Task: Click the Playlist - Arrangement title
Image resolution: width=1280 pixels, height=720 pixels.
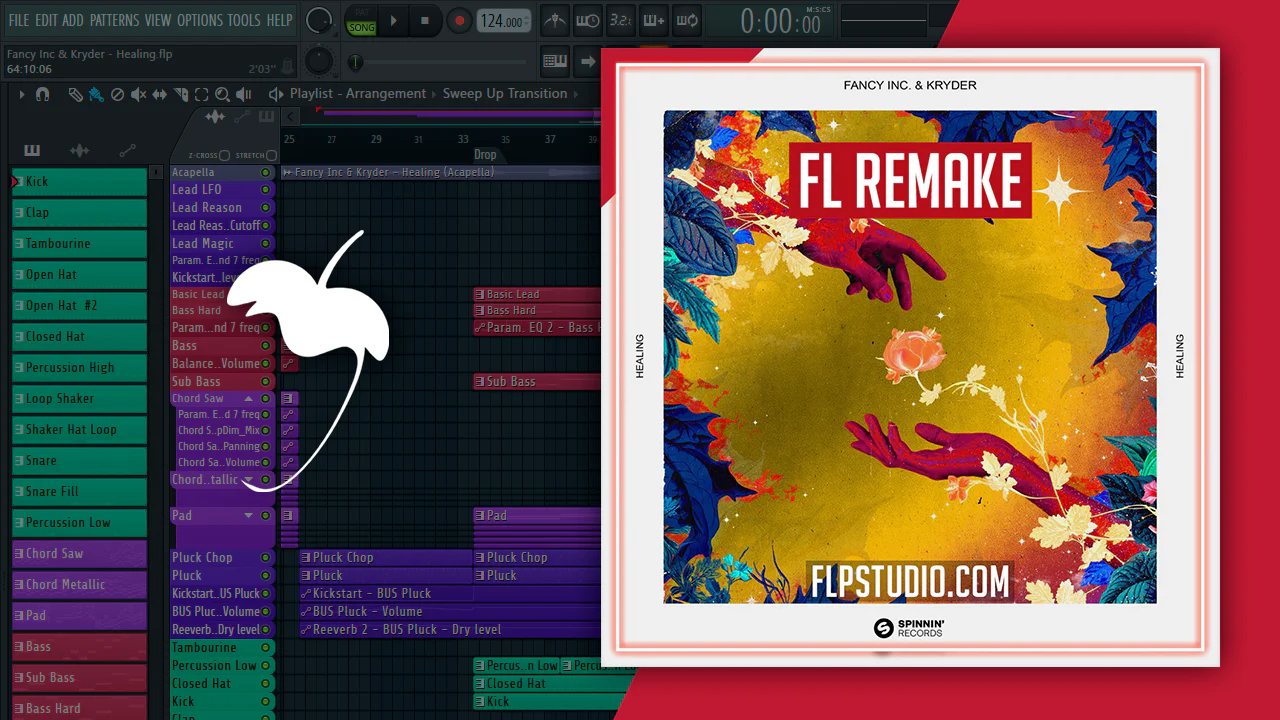Action: [358, 94]
